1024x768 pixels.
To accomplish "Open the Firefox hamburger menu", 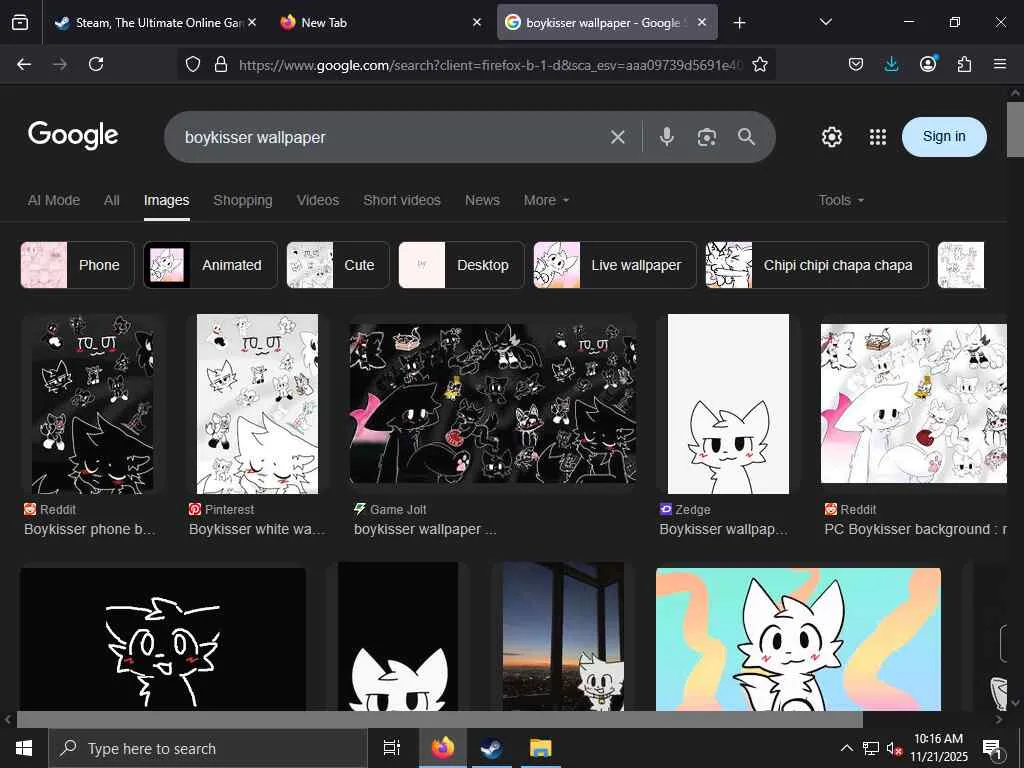I will pos(1000,64).
